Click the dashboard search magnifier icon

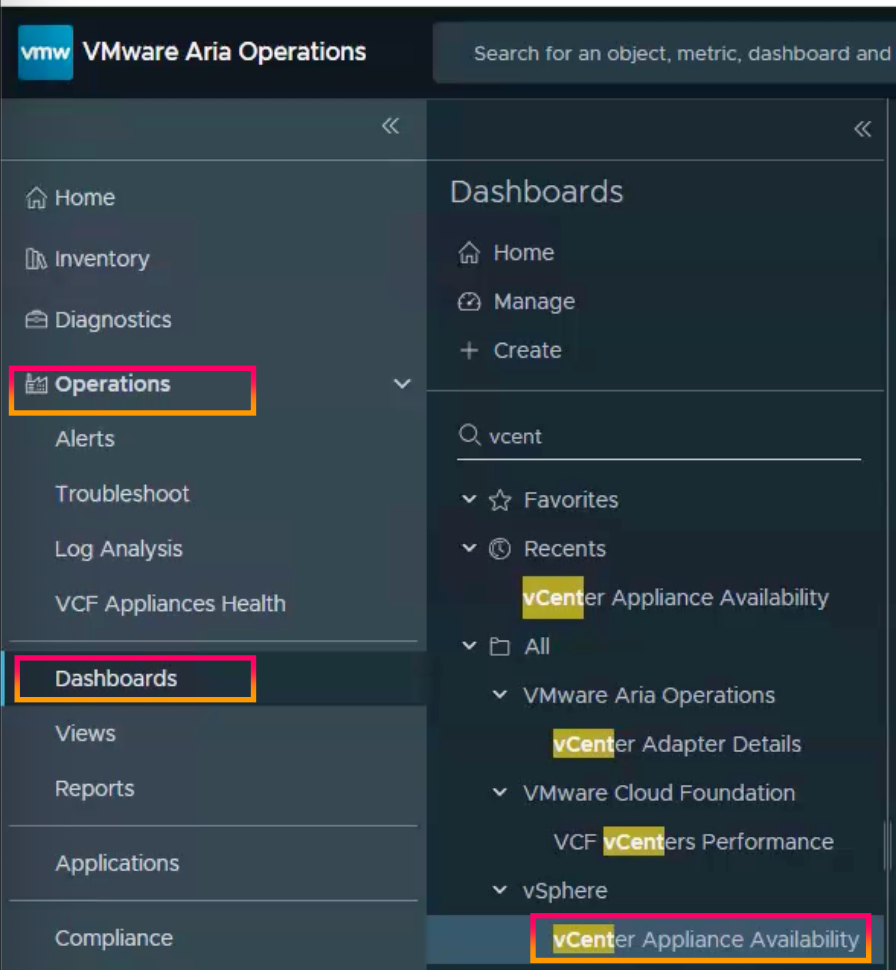[x=470, y=435]
